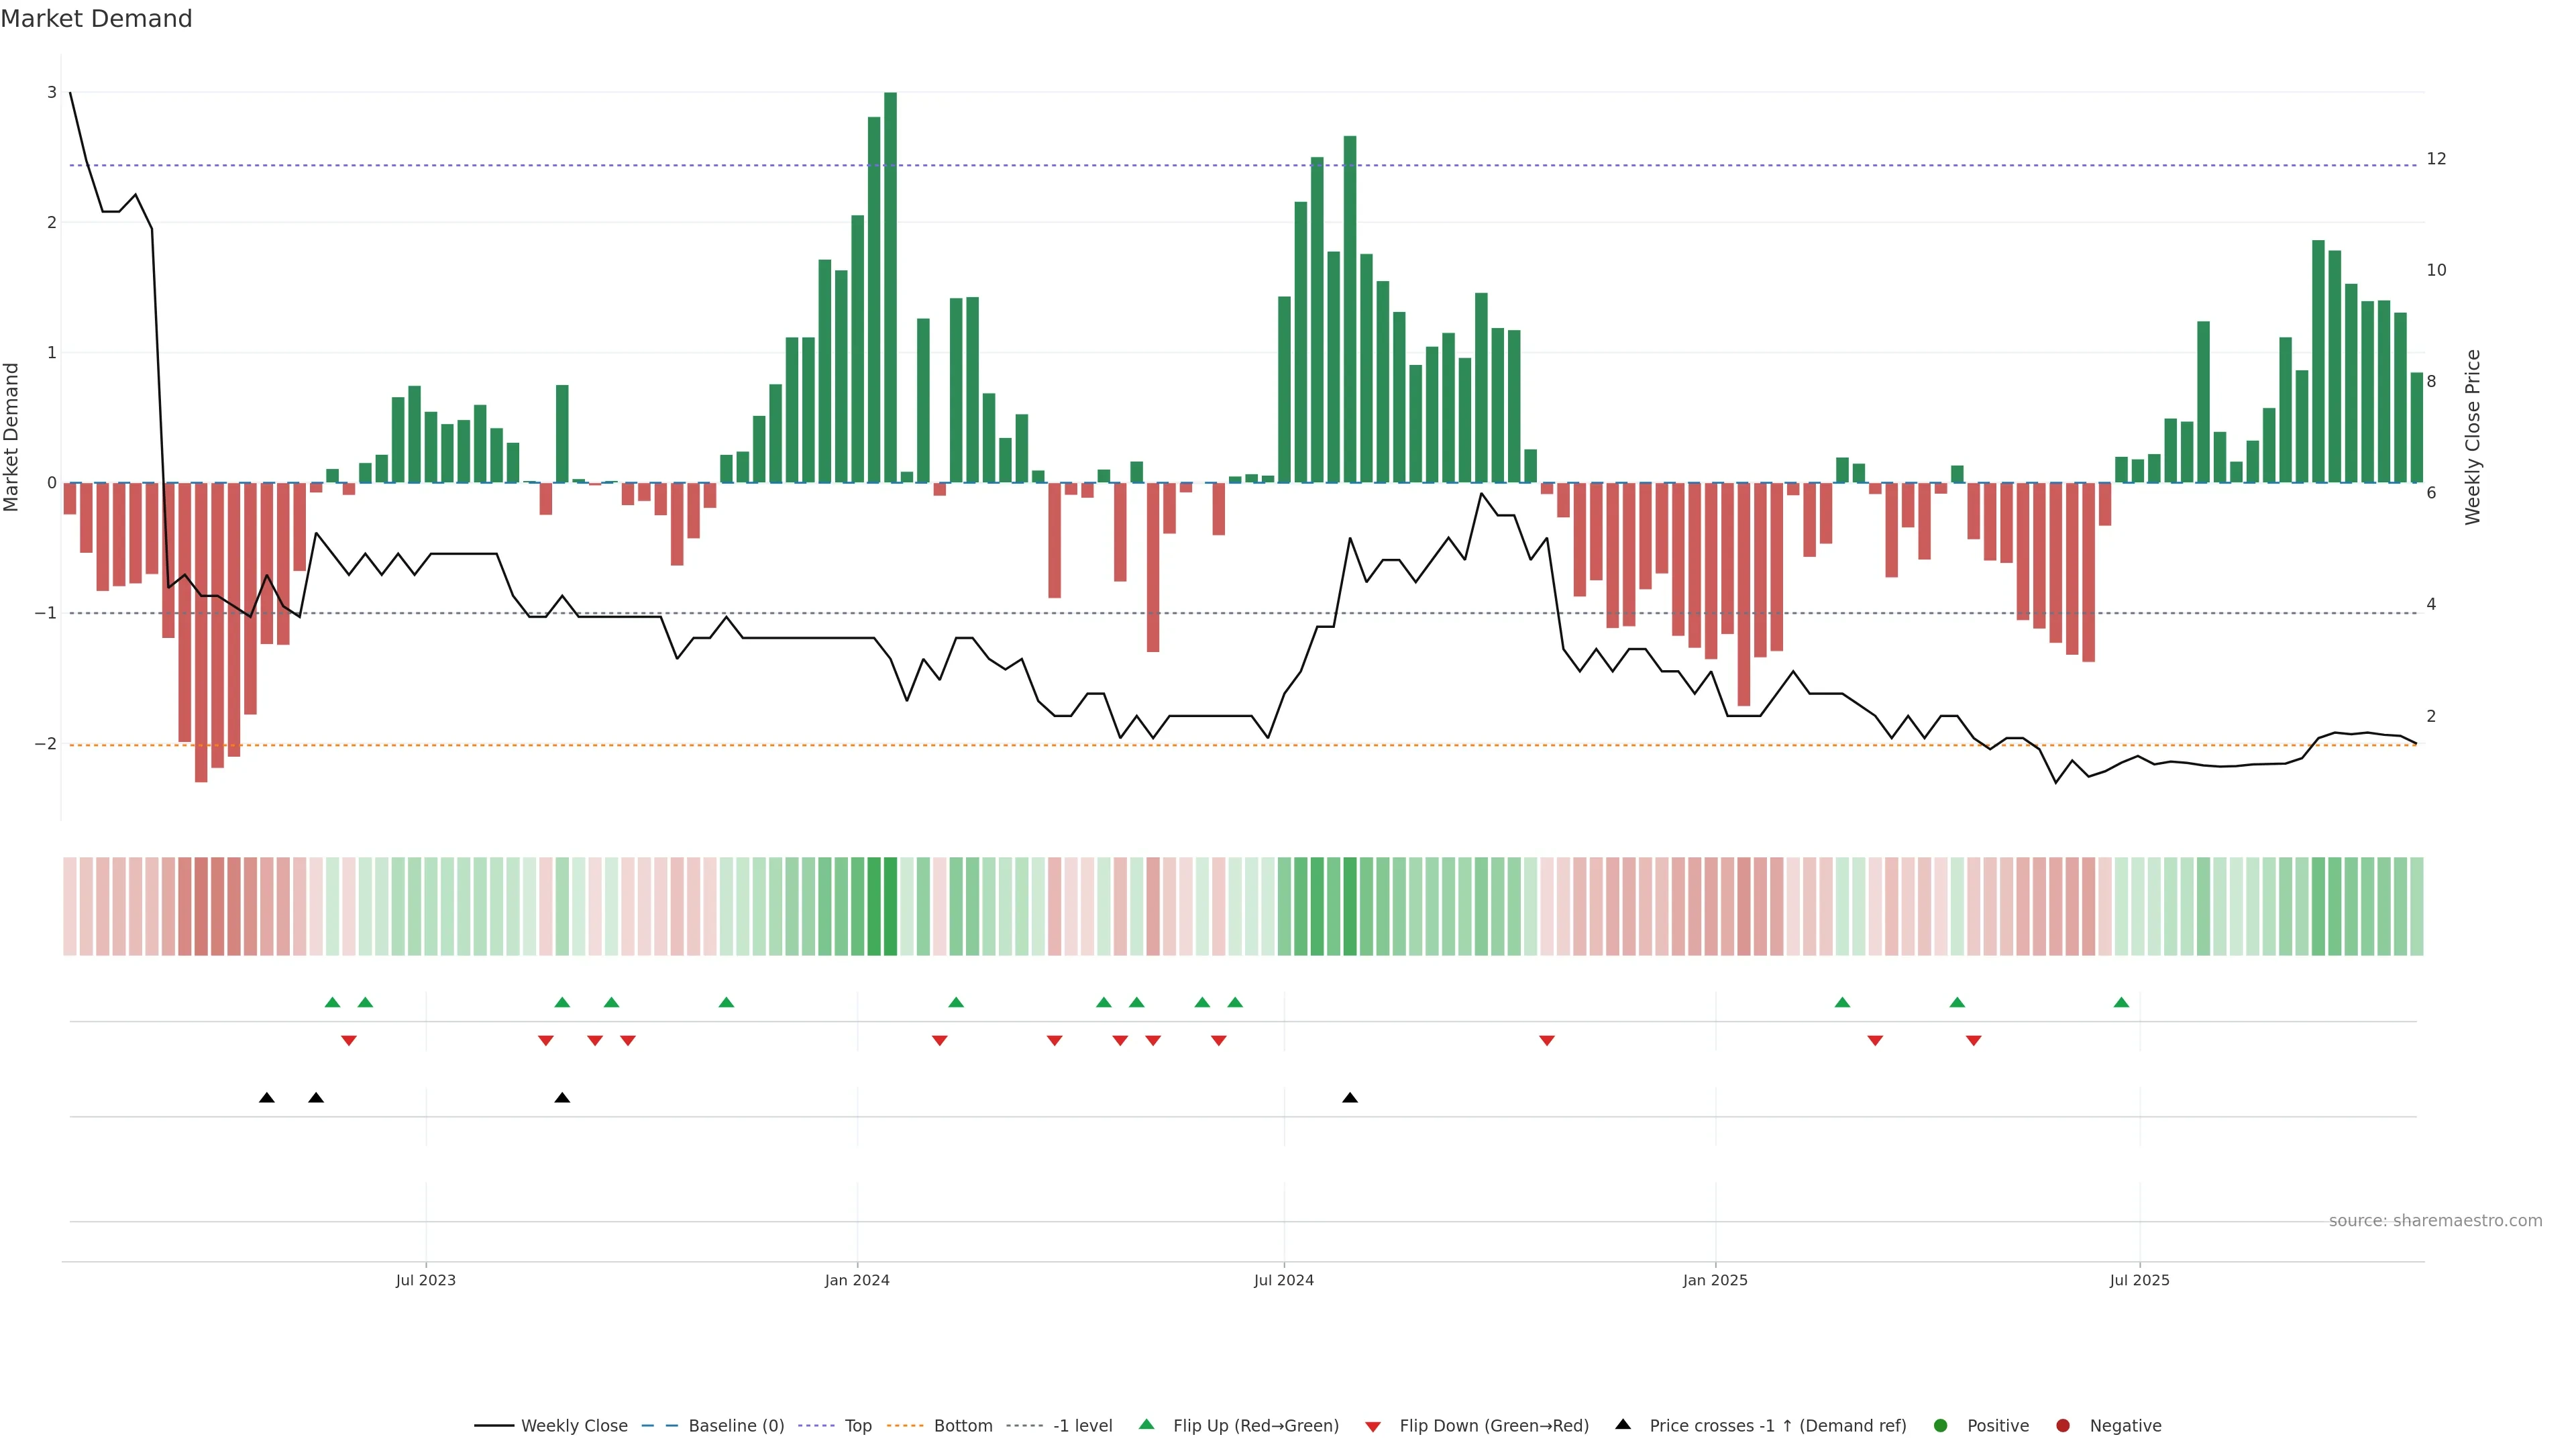Toggle the -1 level legend entry
Screen dimensions: 2576x1449
pyautogui.click(x=1082, y=1426)
